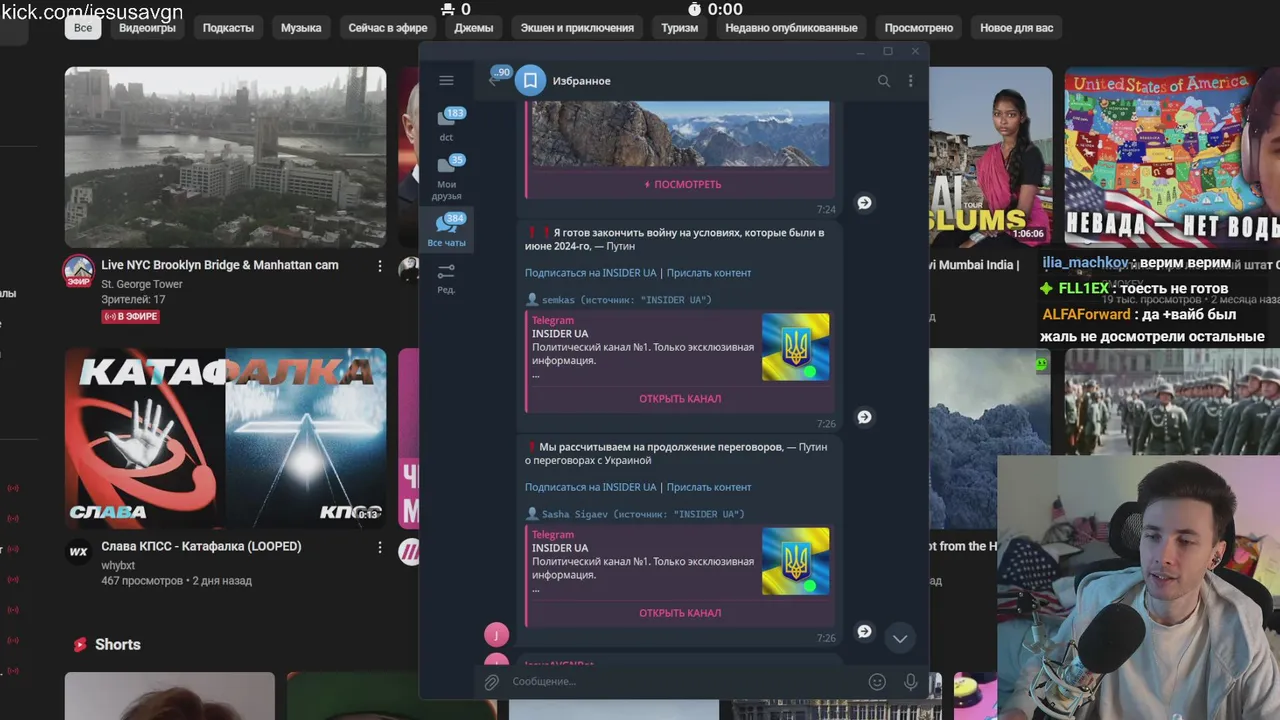1280x720 pixels.
Task: Open the emoji picker
Action: coord(877,682)
